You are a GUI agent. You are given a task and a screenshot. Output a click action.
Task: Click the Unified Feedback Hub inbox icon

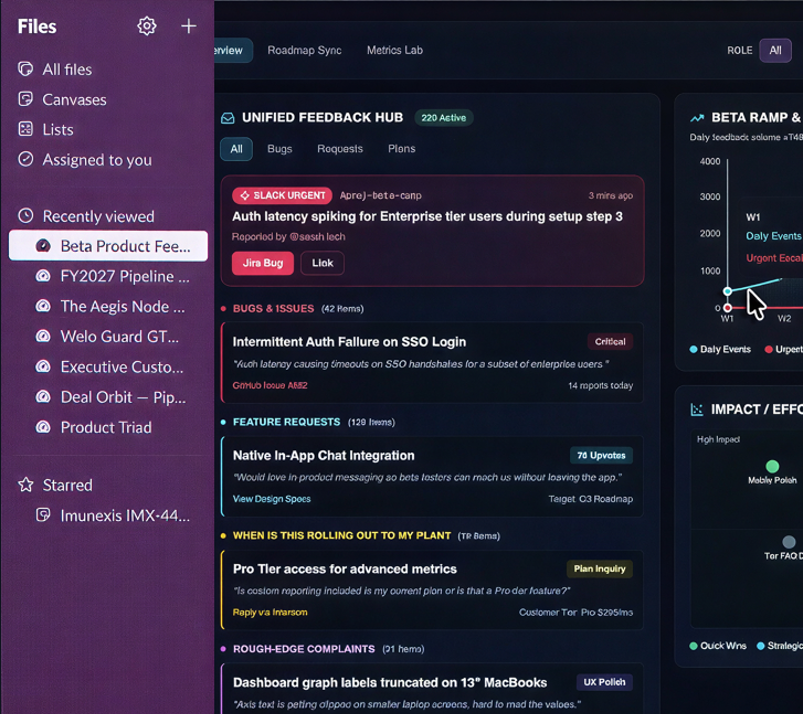tap(228, 118)
